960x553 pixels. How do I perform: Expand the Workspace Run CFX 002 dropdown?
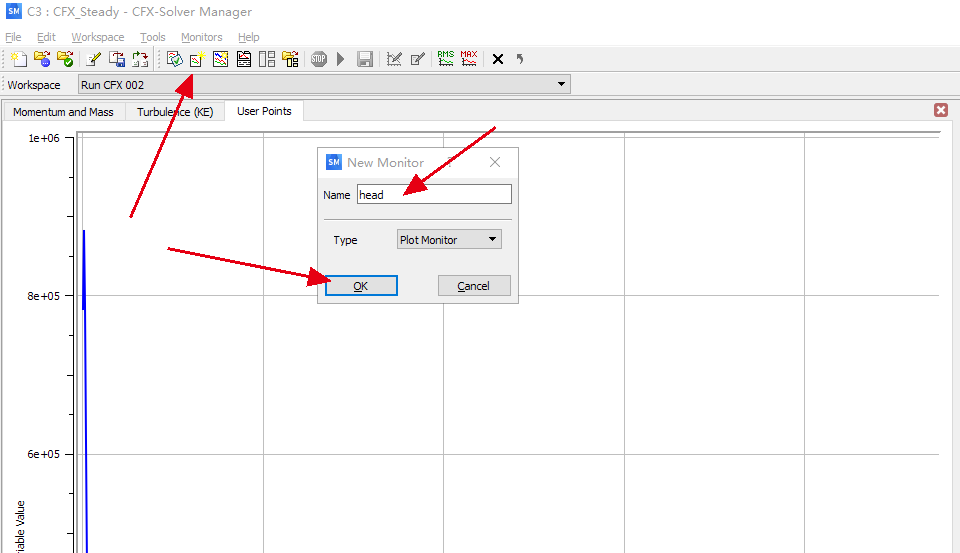click(561, 85)
